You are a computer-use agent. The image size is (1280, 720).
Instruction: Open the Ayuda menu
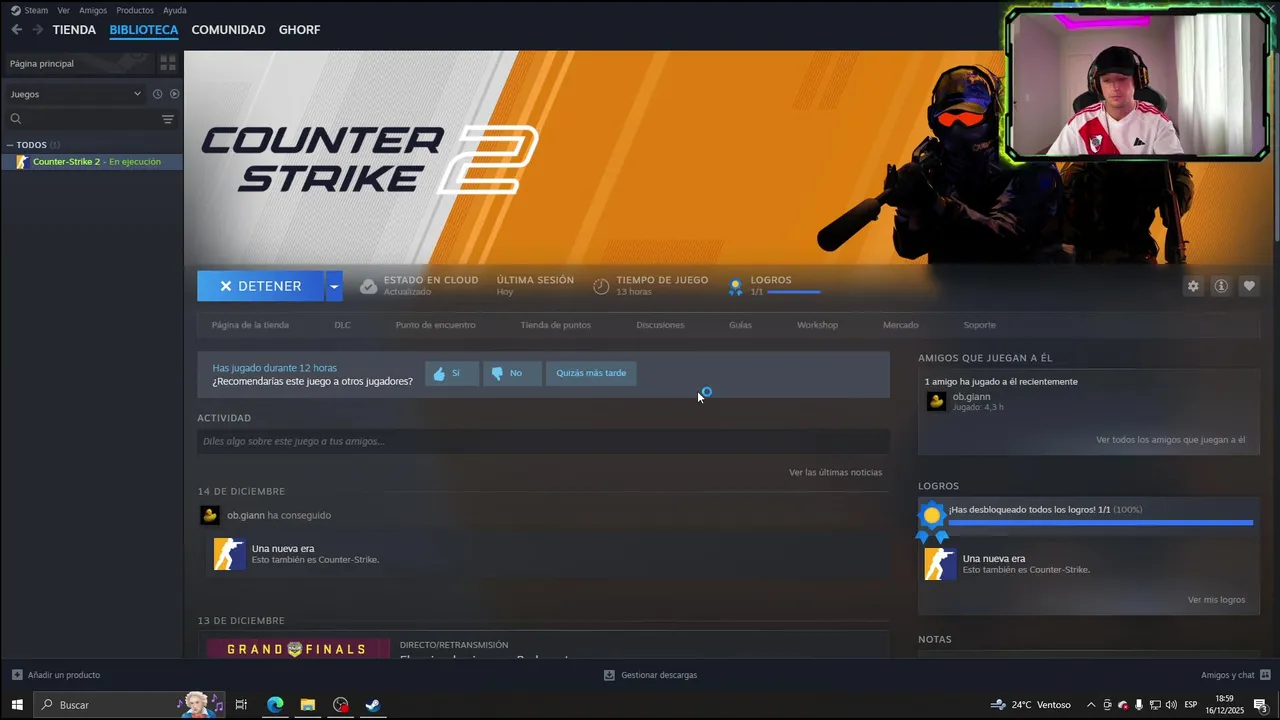tap(175, 10)
